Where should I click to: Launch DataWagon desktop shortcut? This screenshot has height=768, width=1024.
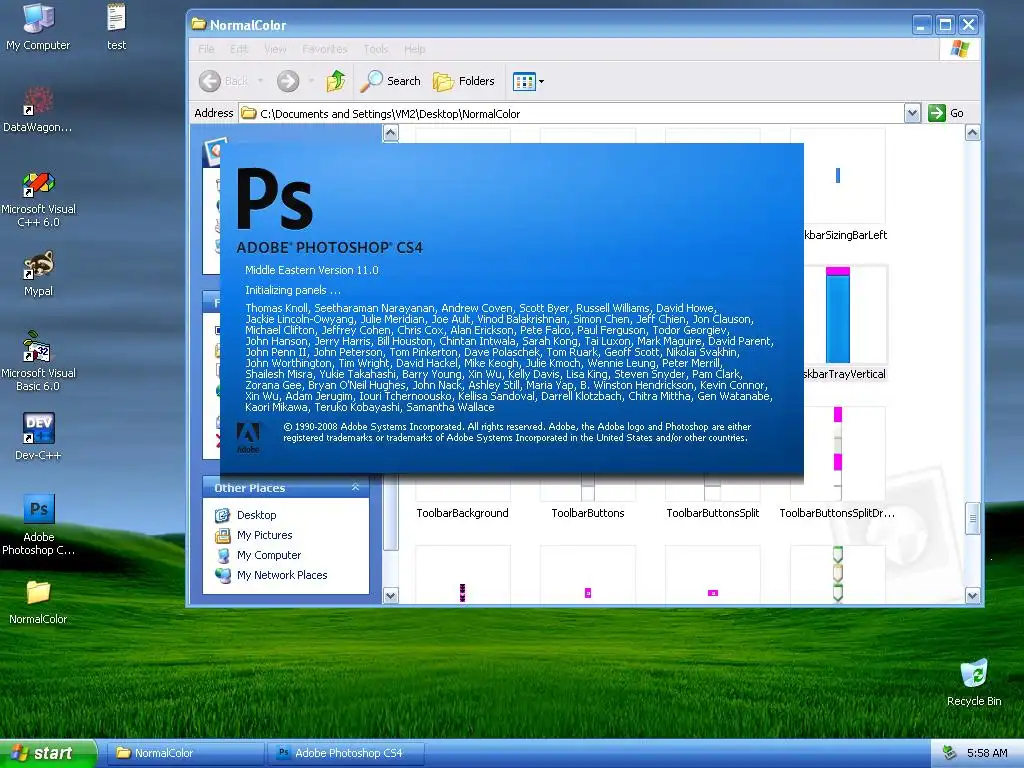click(38, 108)
